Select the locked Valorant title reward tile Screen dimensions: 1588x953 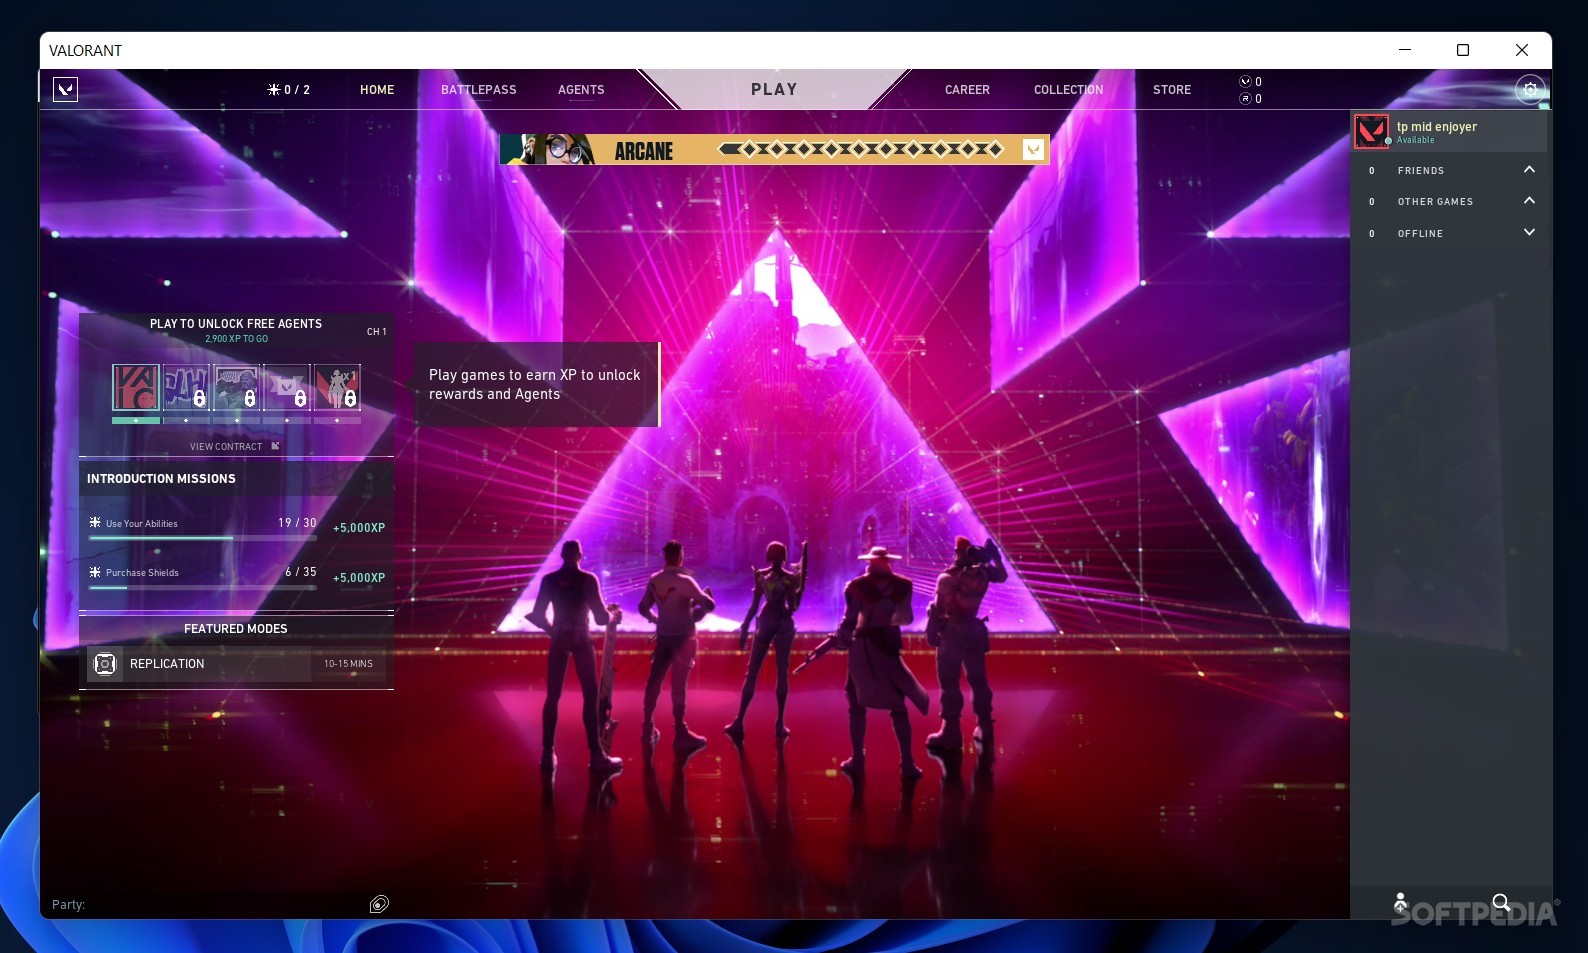[287, 387]
